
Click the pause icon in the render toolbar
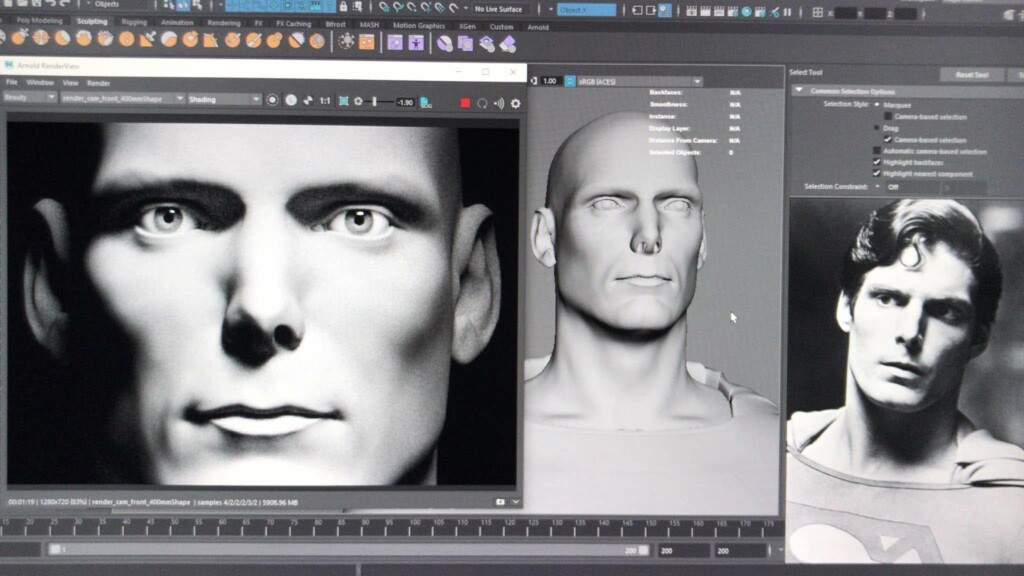click(x=787, y=12)
